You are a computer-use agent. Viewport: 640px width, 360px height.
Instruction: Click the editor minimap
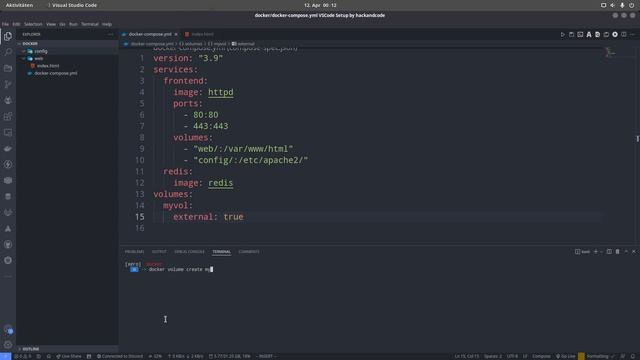[610, 52]
